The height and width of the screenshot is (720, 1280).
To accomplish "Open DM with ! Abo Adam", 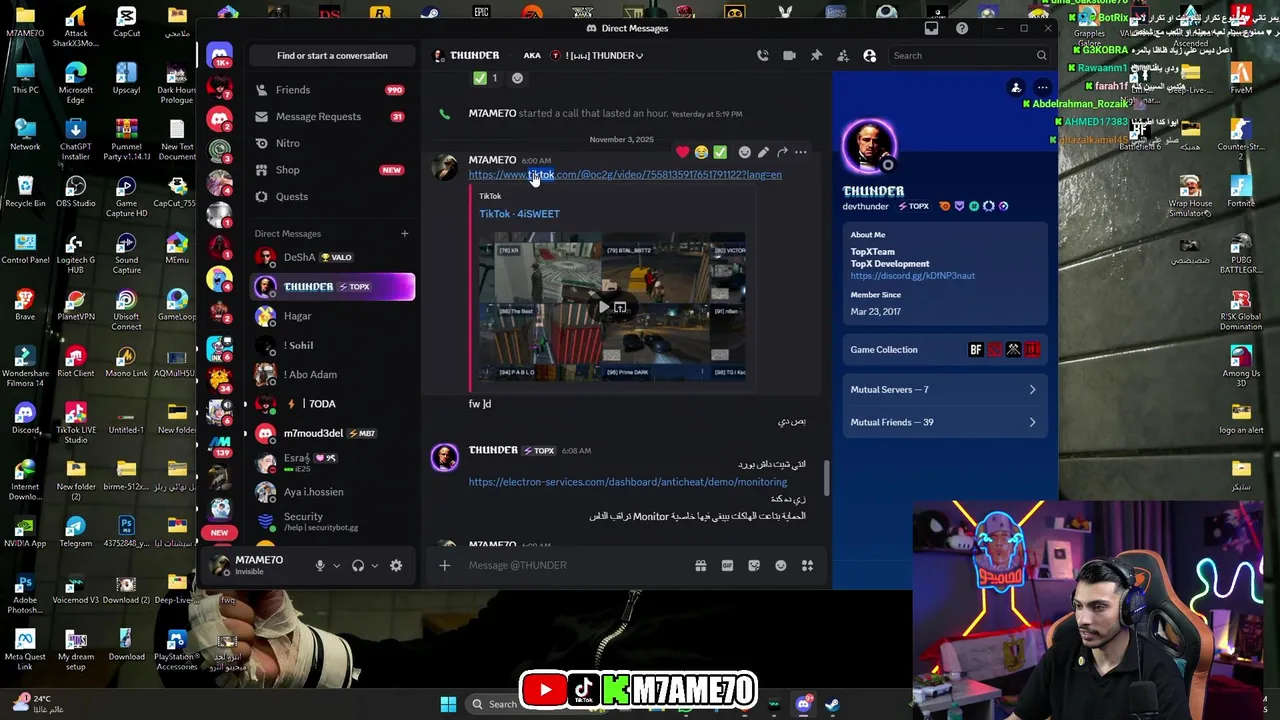I will click(331, 374).
